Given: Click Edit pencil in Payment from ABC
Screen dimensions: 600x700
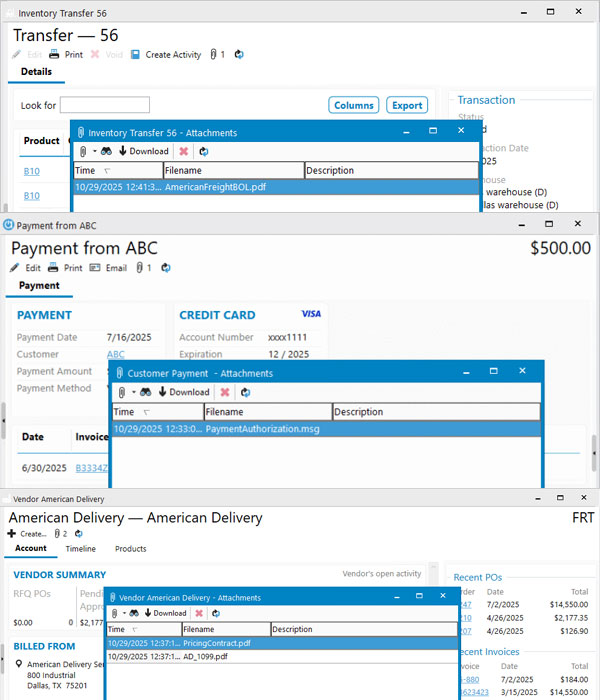Looking at the screenshot, I should [14, 268].
